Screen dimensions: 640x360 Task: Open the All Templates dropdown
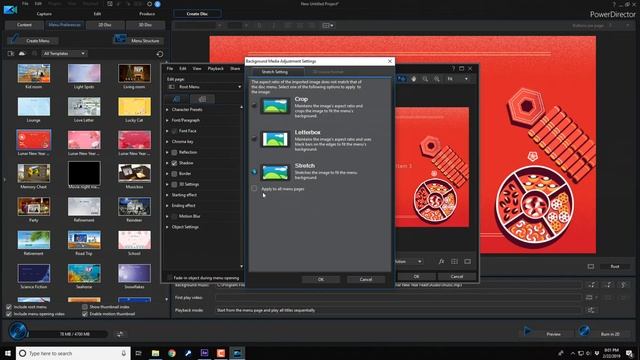click(64, 53)
